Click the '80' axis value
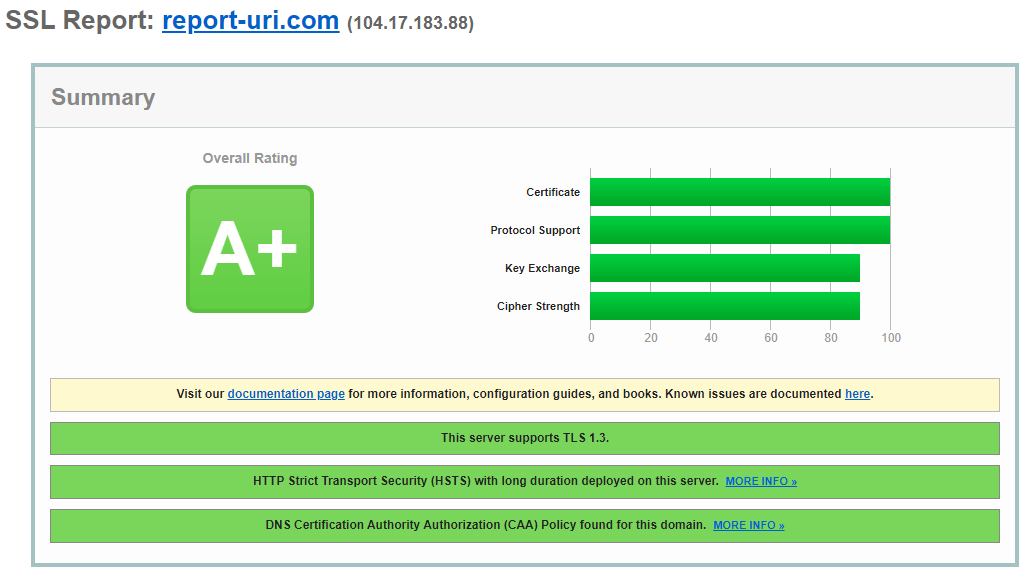 pos(831,338)
